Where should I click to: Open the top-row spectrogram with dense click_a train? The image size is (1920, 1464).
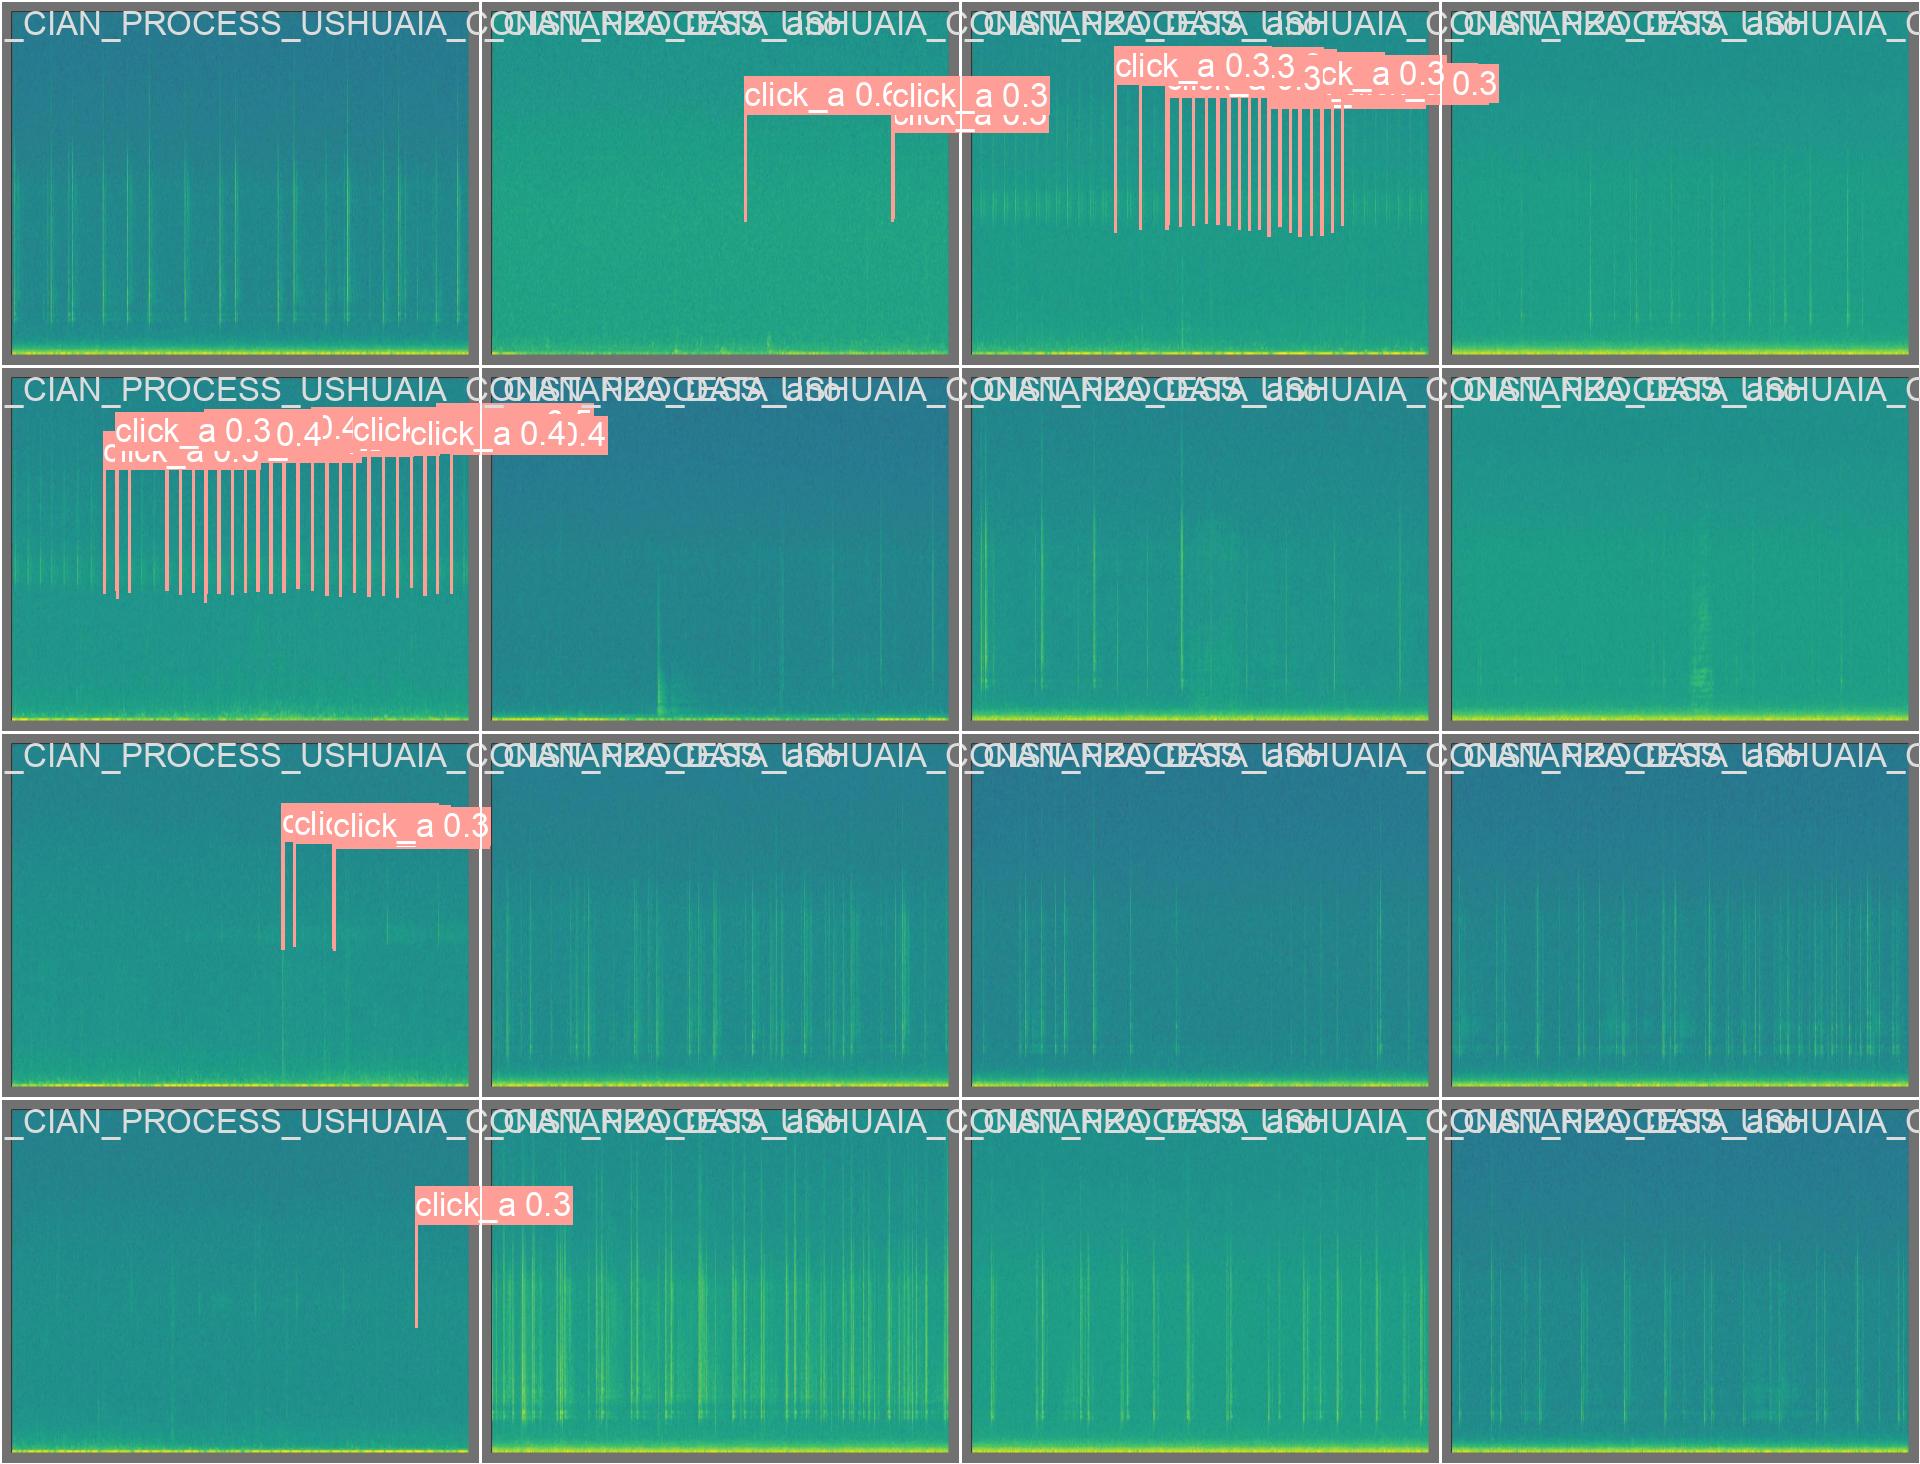click(1200, 290)
